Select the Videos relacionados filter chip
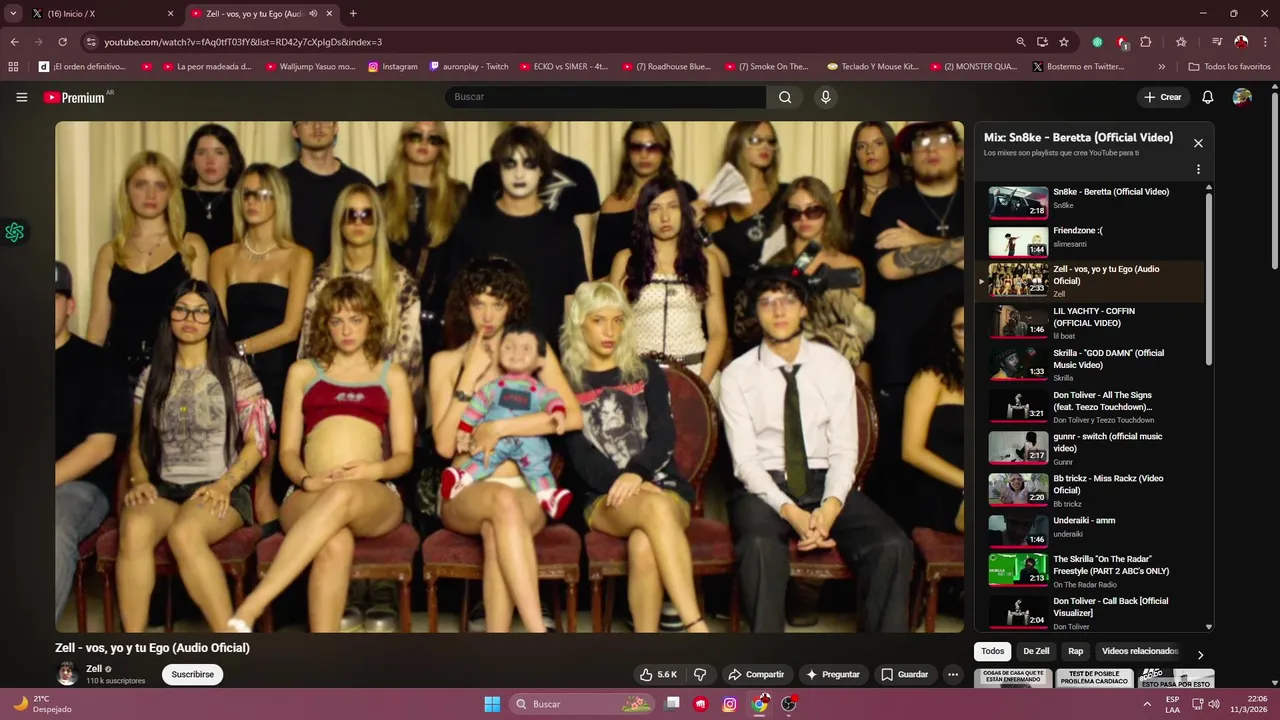This screenshot has height=720, width=1280. (1140, 651)
